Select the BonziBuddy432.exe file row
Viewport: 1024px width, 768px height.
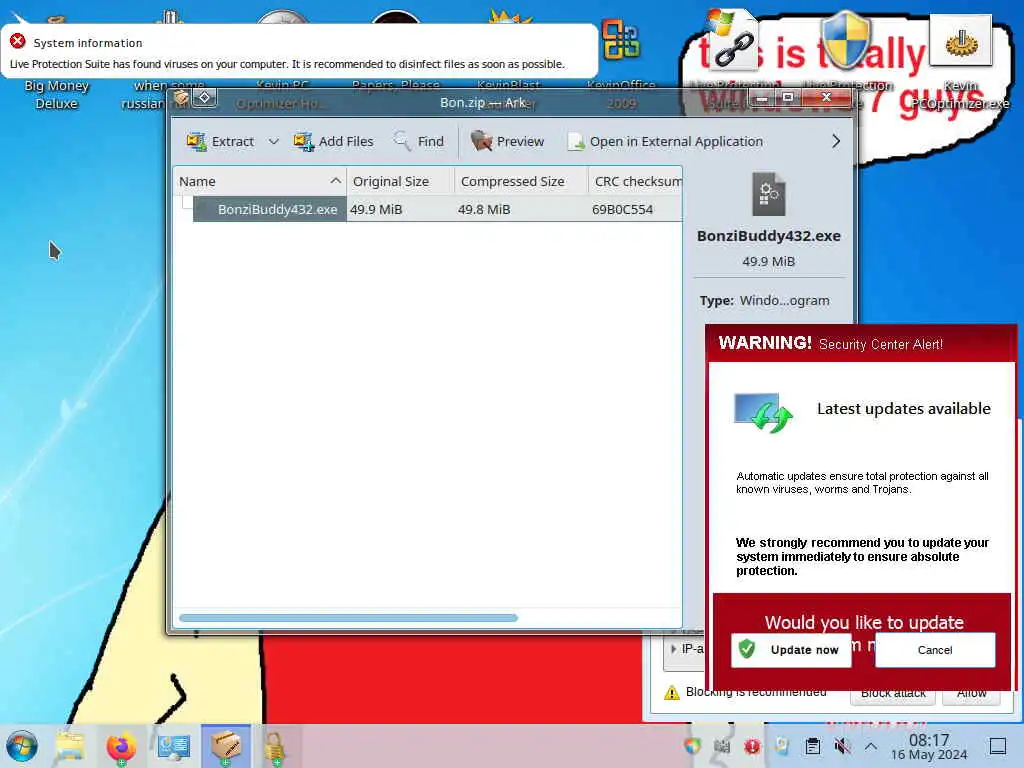[428, 209]
